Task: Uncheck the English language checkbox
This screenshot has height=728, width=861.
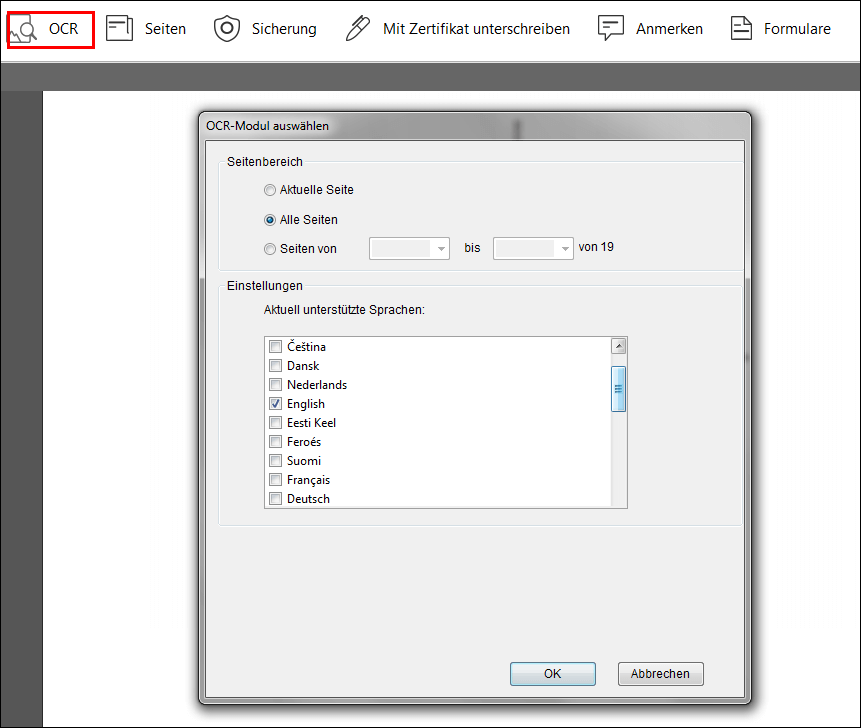Action: [275, 403]
